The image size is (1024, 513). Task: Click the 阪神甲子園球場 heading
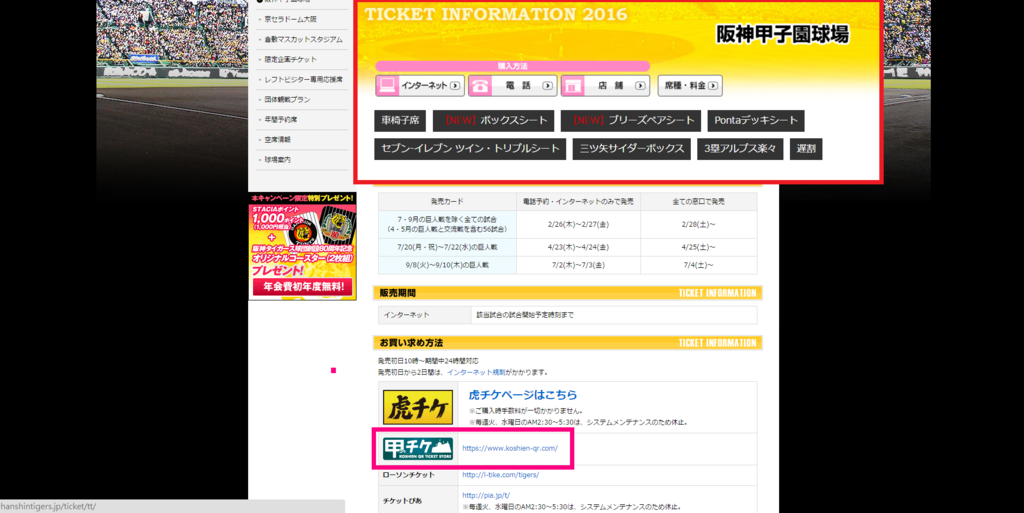782,35
